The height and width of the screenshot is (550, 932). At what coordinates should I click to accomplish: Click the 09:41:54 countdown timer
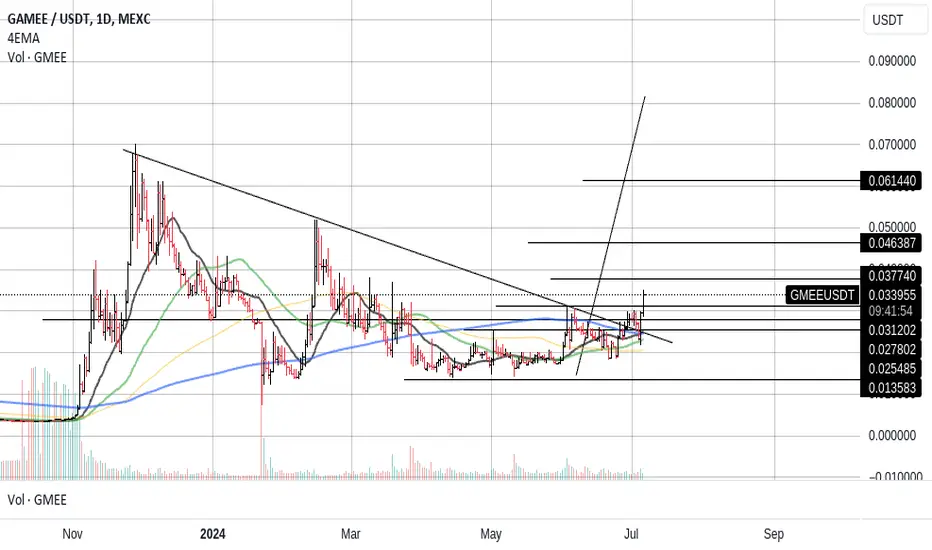point(890,311)
